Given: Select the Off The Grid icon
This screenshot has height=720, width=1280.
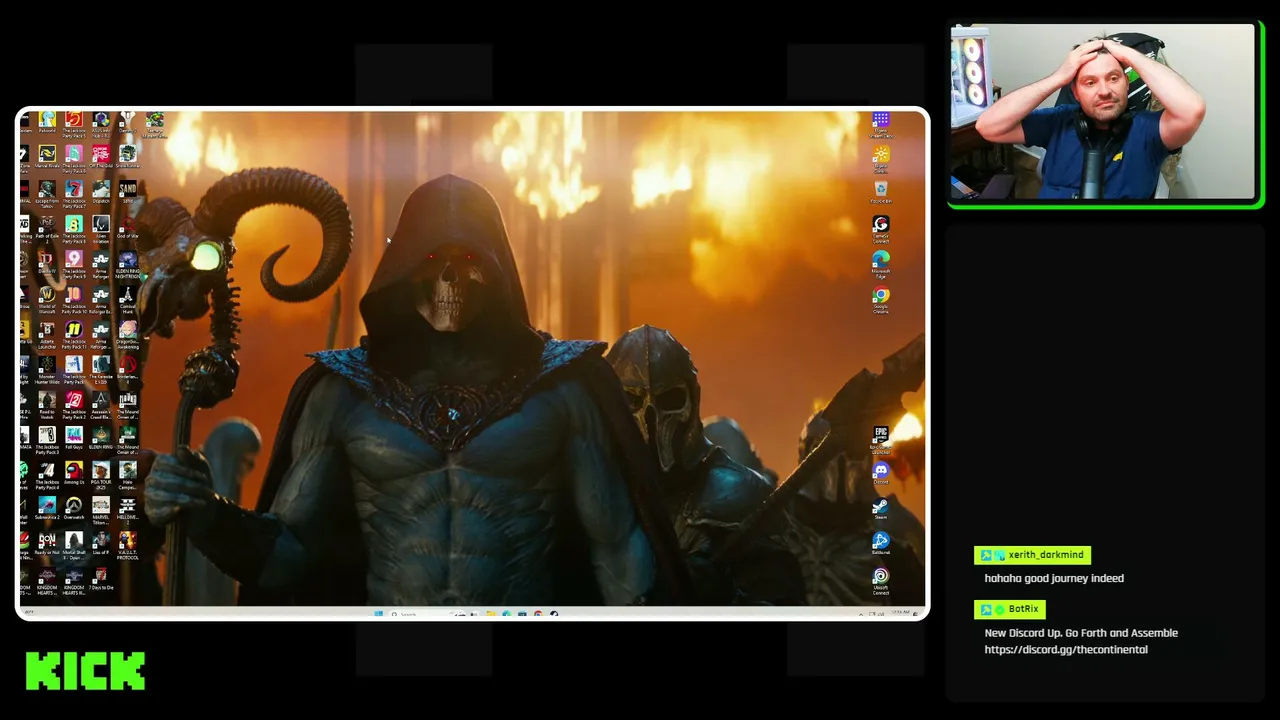Looking at the screenshot, I should tap(101, 157).
